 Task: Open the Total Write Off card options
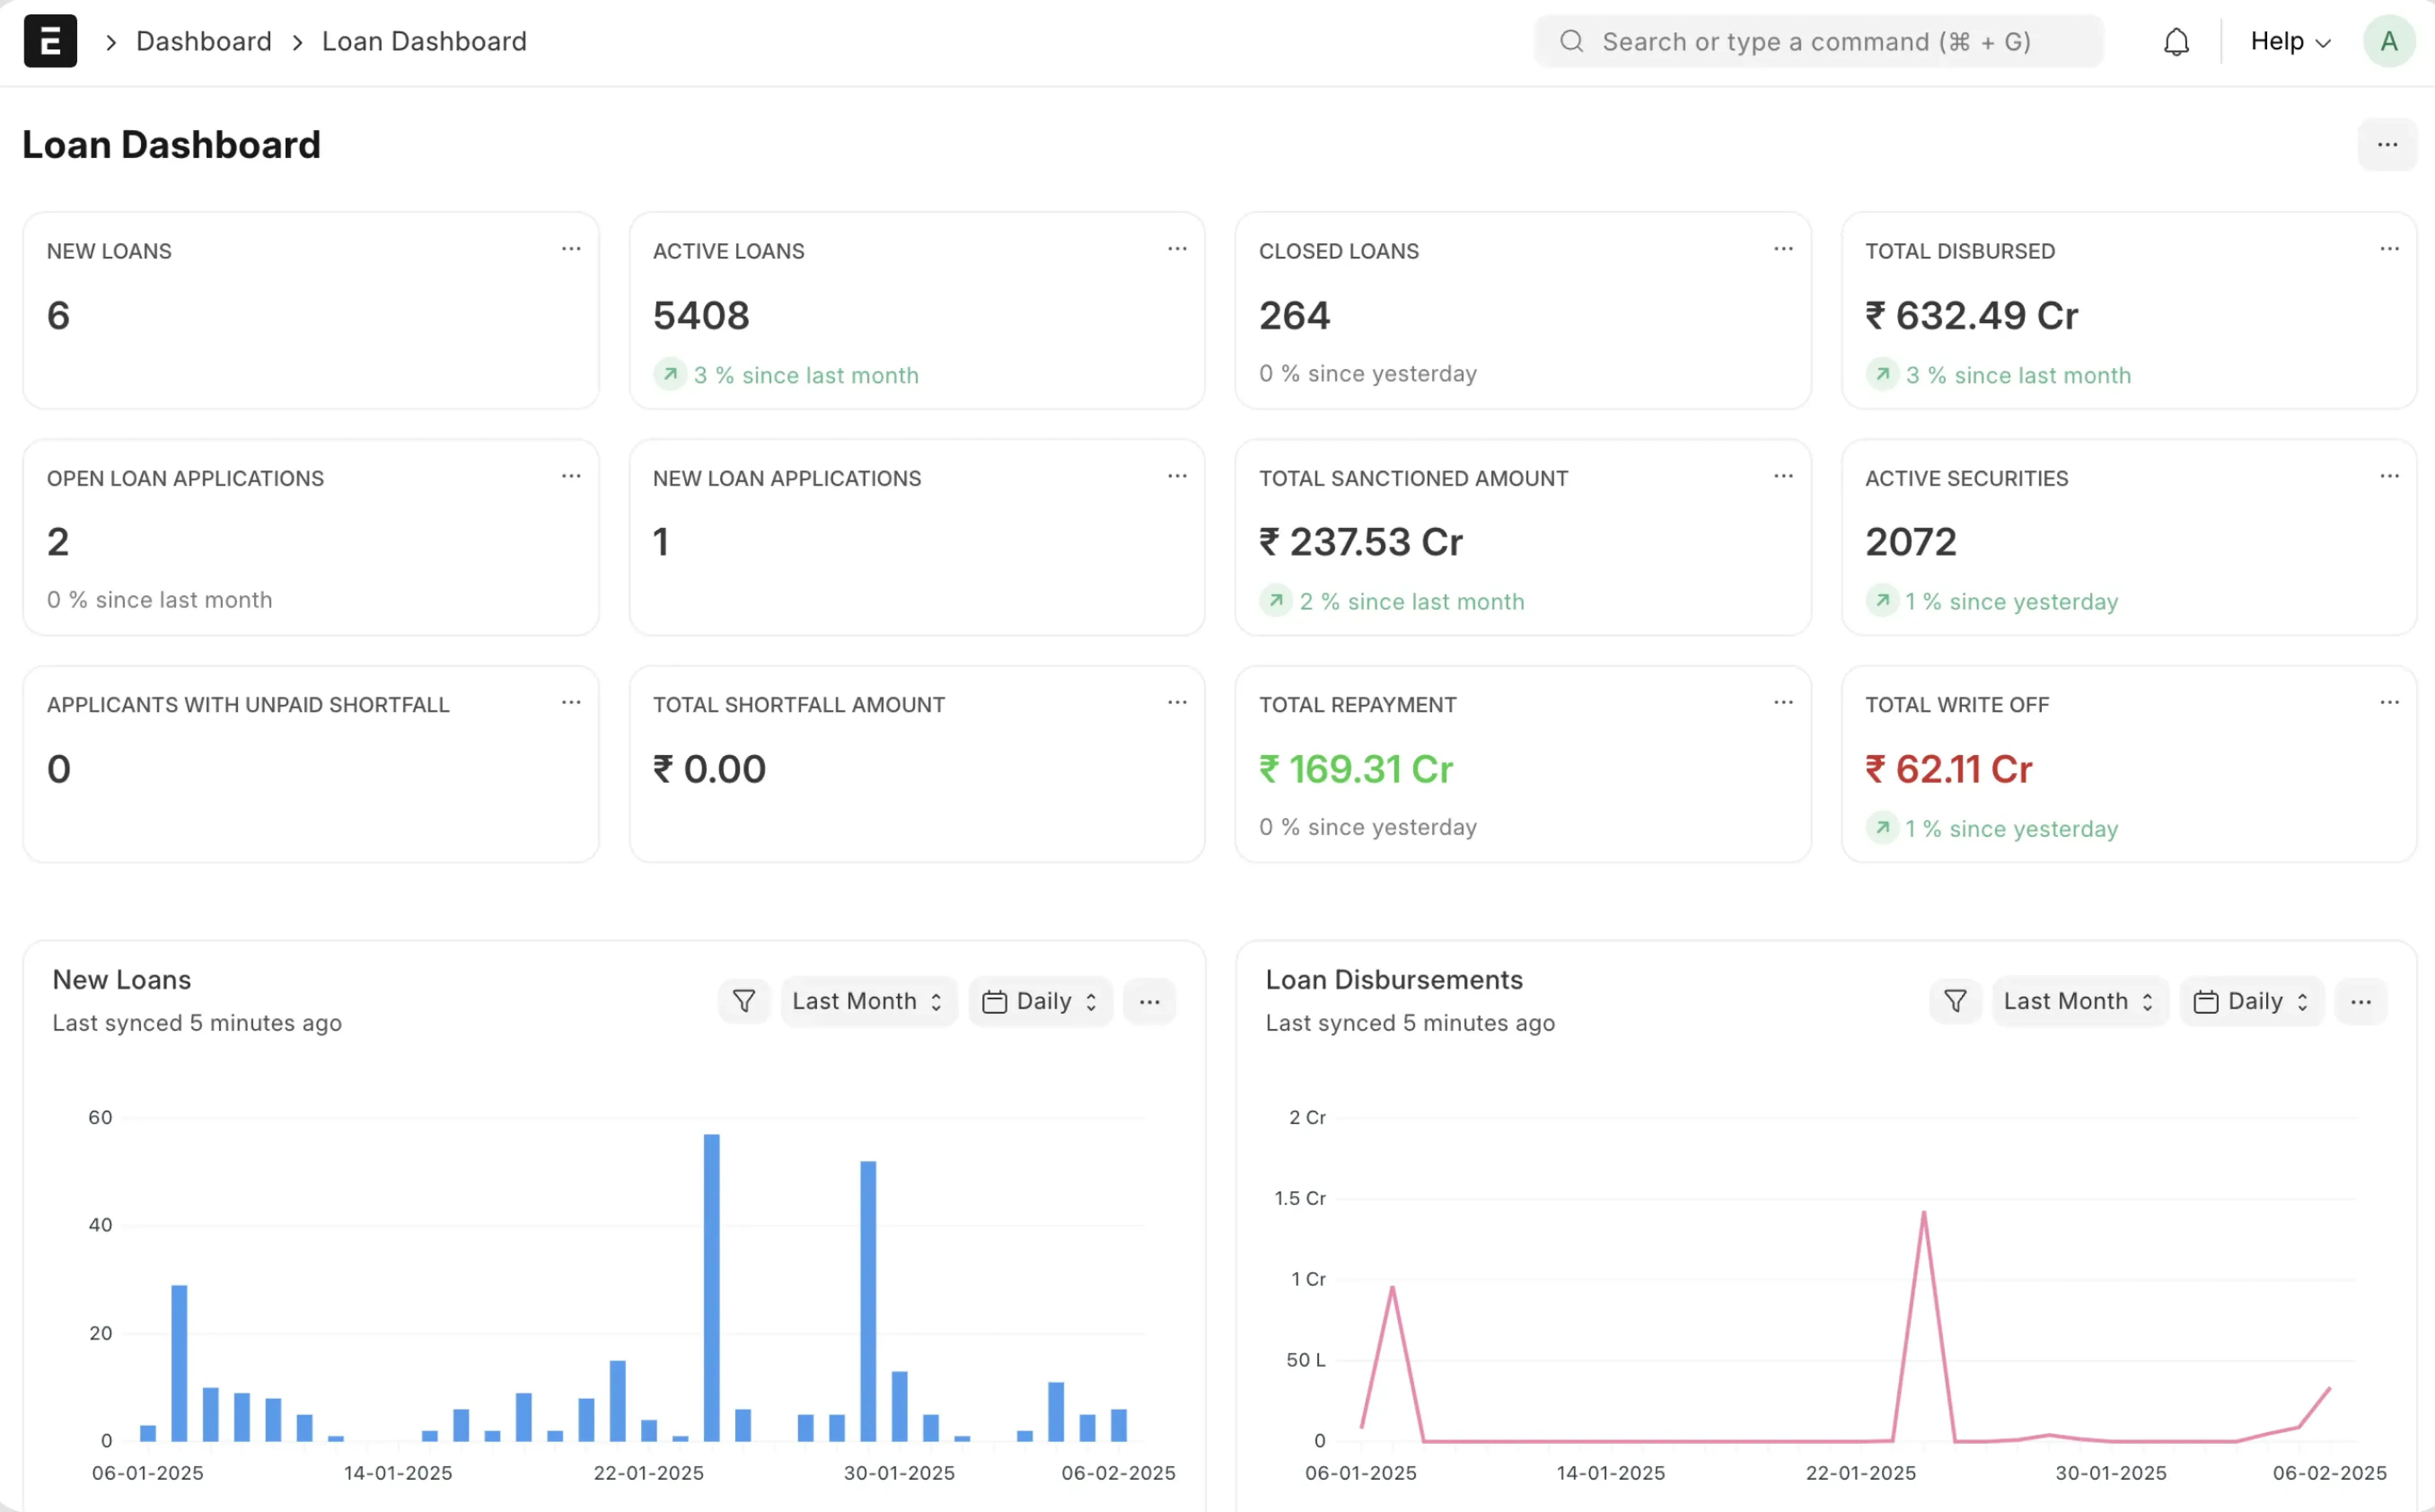2389,703
